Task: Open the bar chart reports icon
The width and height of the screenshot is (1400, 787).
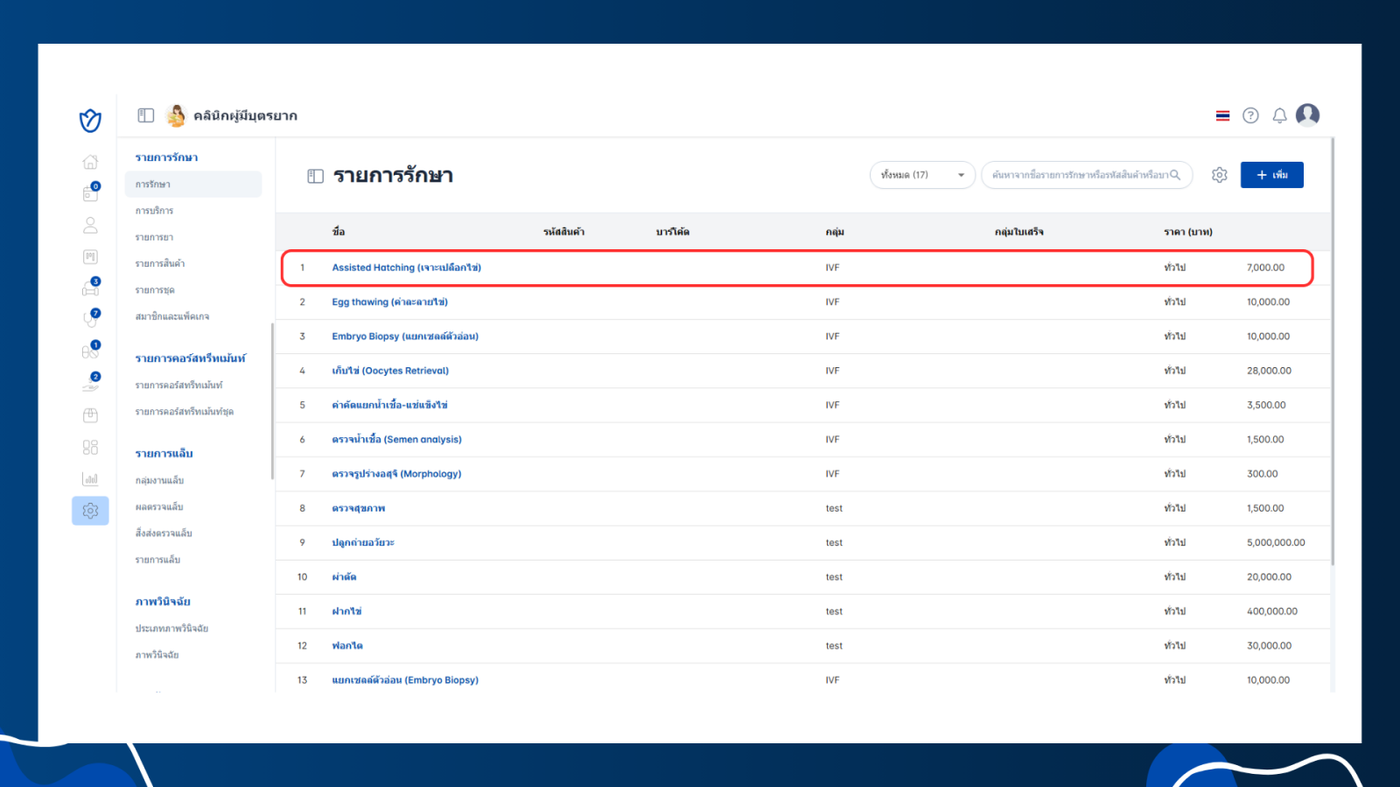Action: [x=90, y=479]
